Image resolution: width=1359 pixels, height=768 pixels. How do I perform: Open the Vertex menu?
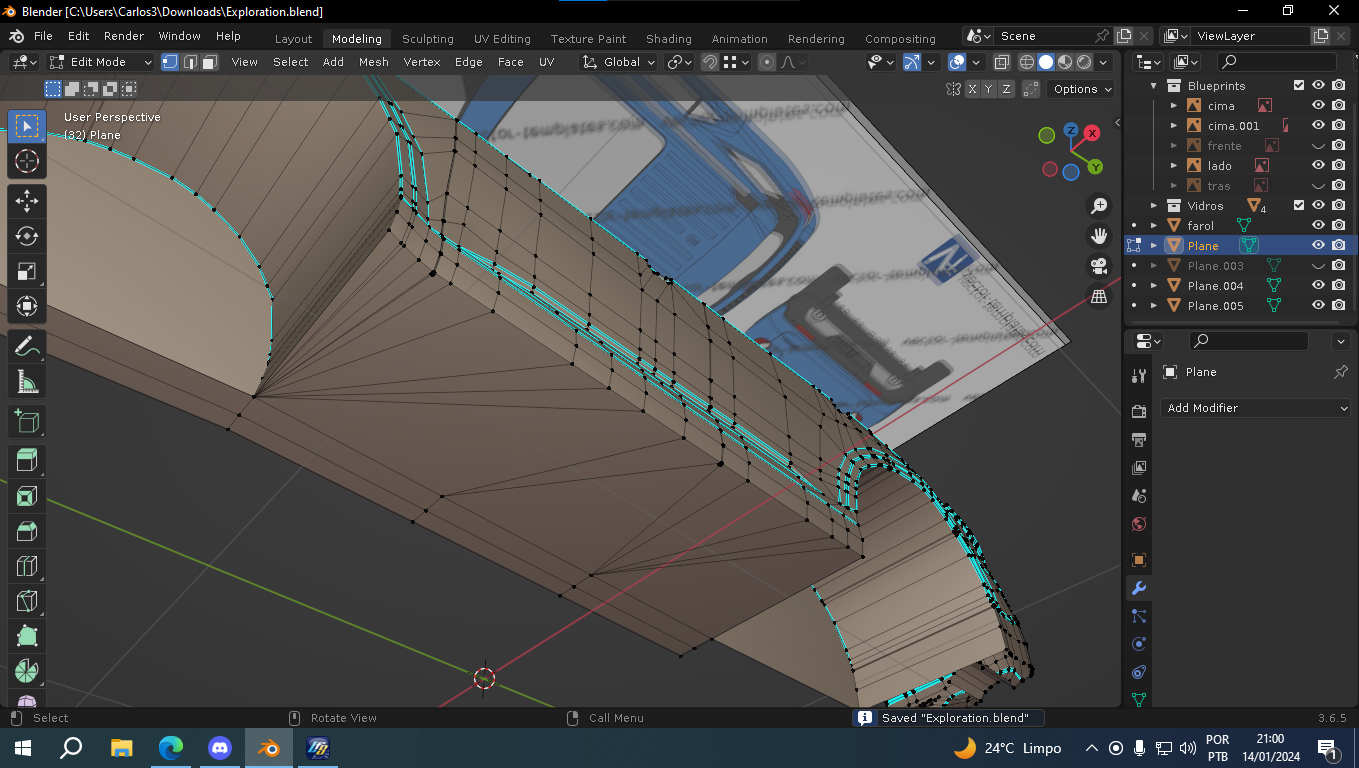click(422, 62)
